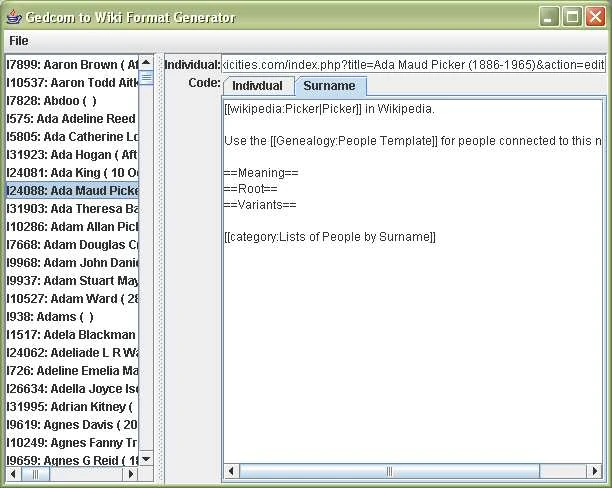Select I24081: Ada King entry
612x488 pixels.
[x=72, y=173]
